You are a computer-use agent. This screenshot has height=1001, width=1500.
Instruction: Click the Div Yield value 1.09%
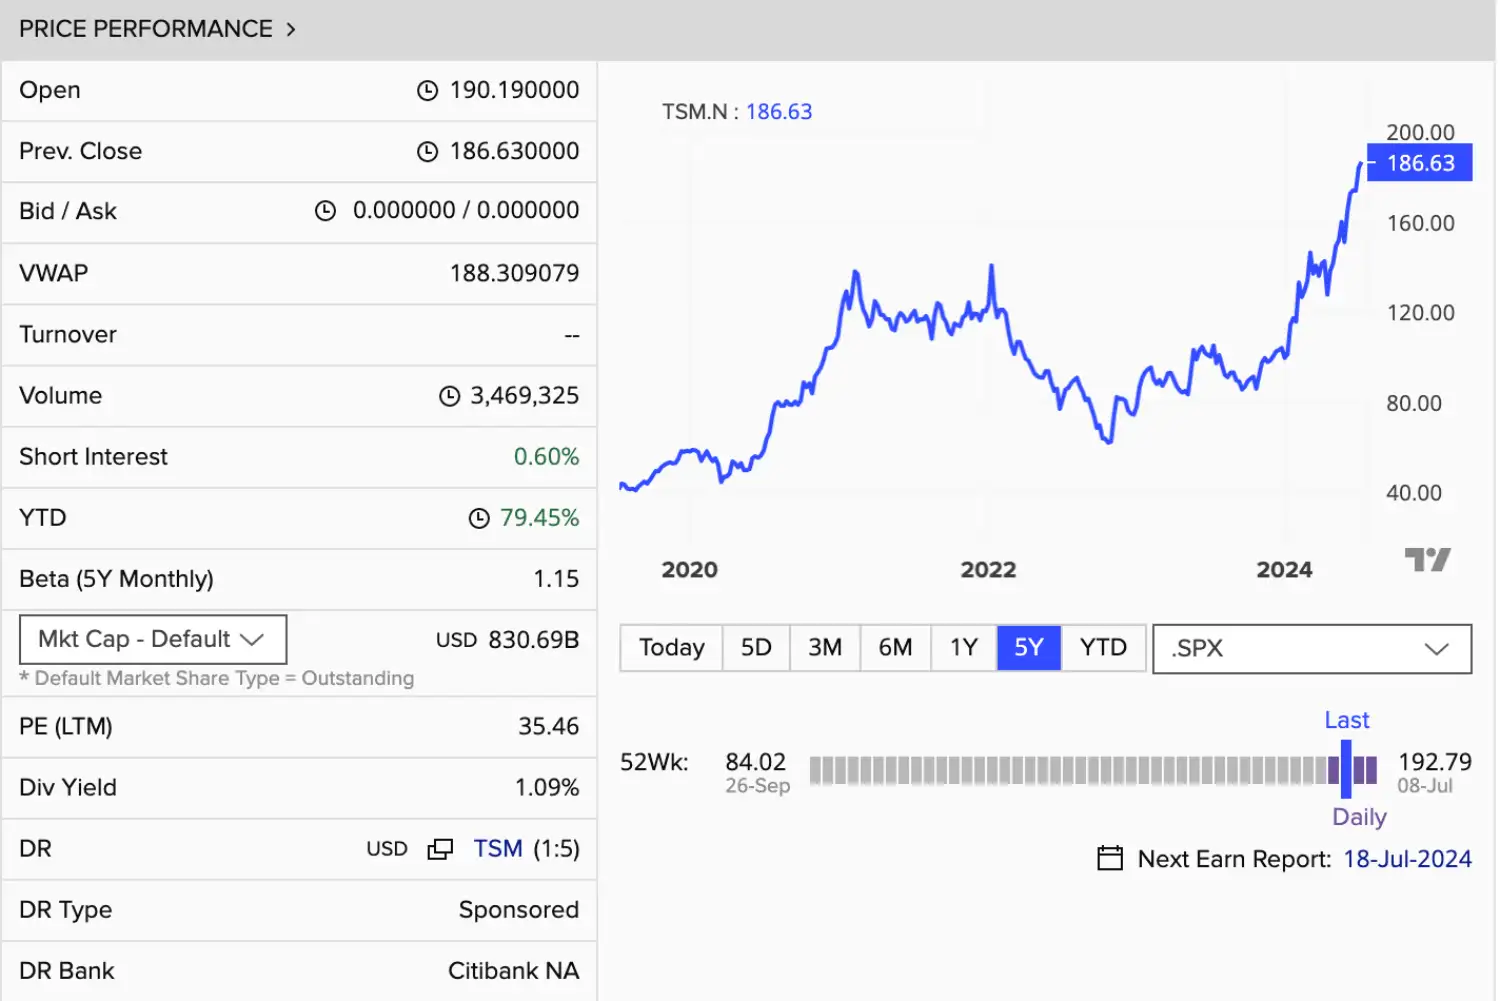(x=547, y=788)
